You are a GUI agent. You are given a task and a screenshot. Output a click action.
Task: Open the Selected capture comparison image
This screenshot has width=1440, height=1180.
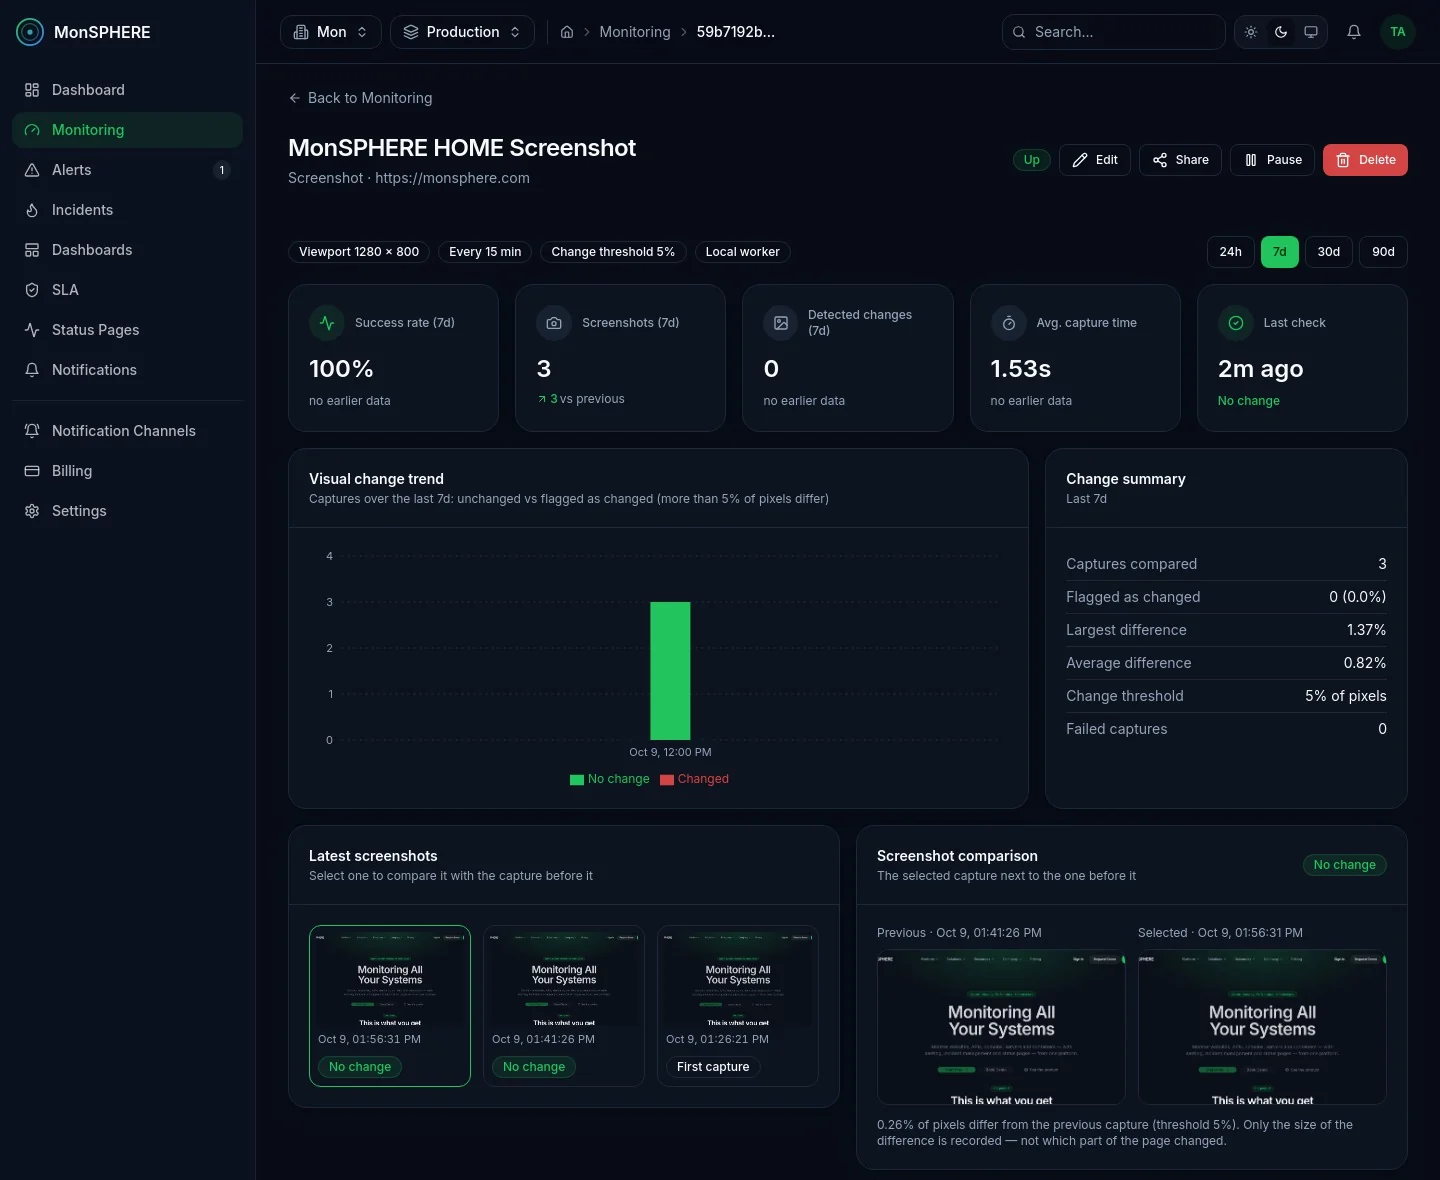click(x=1262, y=1027)
